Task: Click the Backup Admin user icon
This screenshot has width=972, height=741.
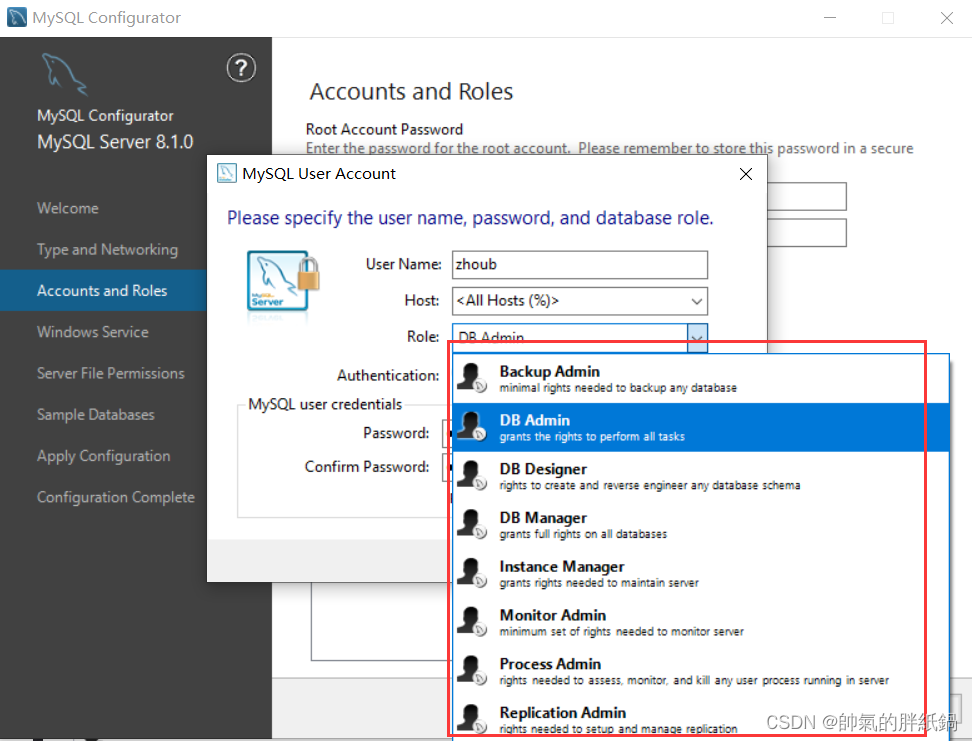Action: coord(472,378)
